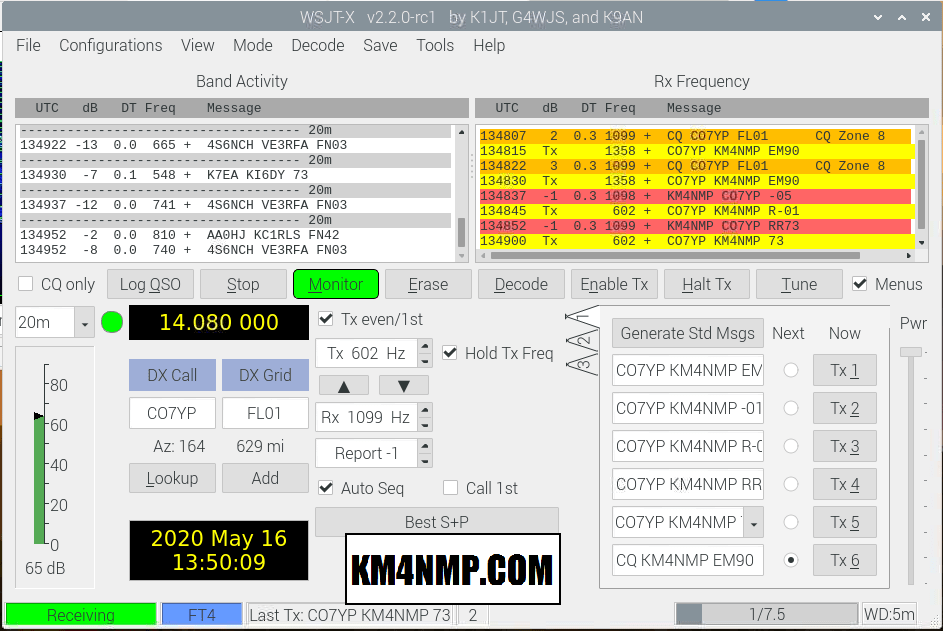Click the Pwr slider handle
943x631 pixels.
point(910,352)
